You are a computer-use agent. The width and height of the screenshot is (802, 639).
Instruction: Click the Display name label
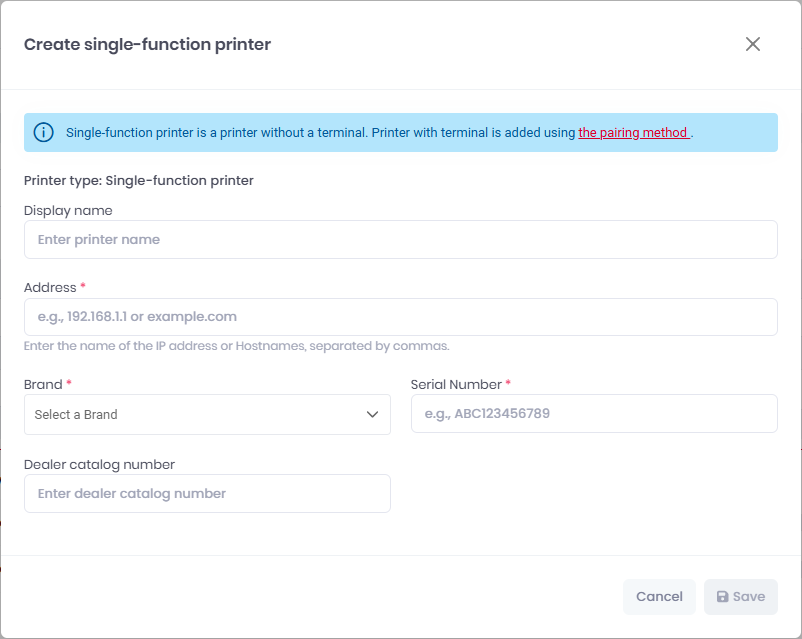point(68,211)
